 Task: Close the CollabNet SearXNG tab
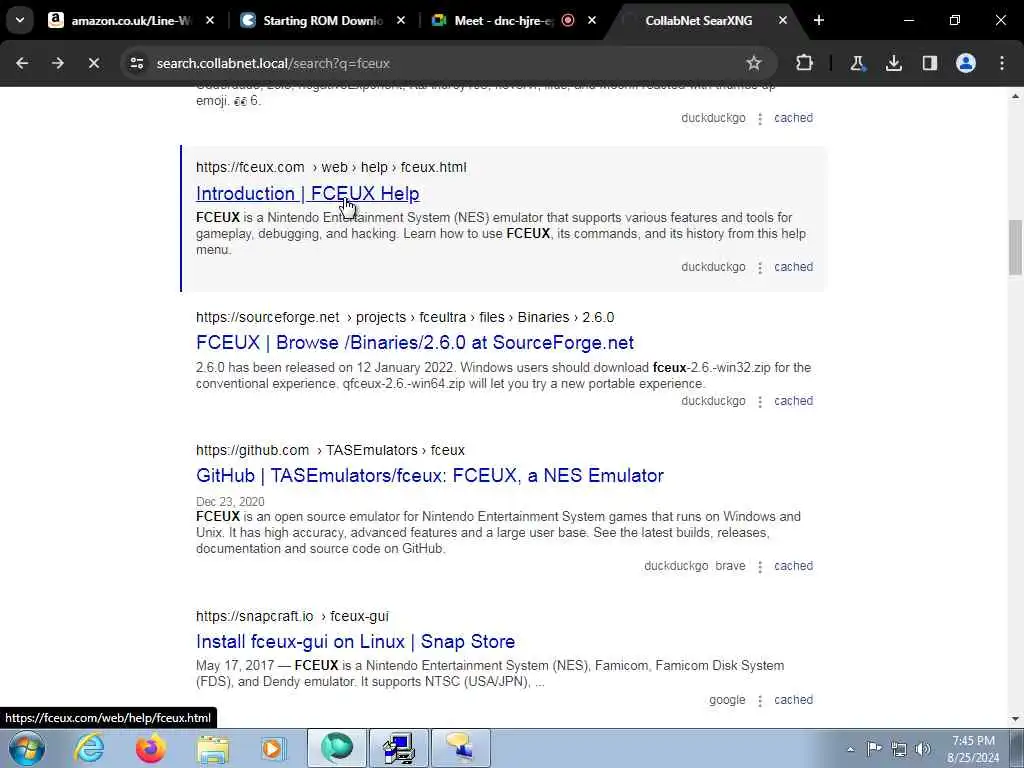tap(782, 20)
